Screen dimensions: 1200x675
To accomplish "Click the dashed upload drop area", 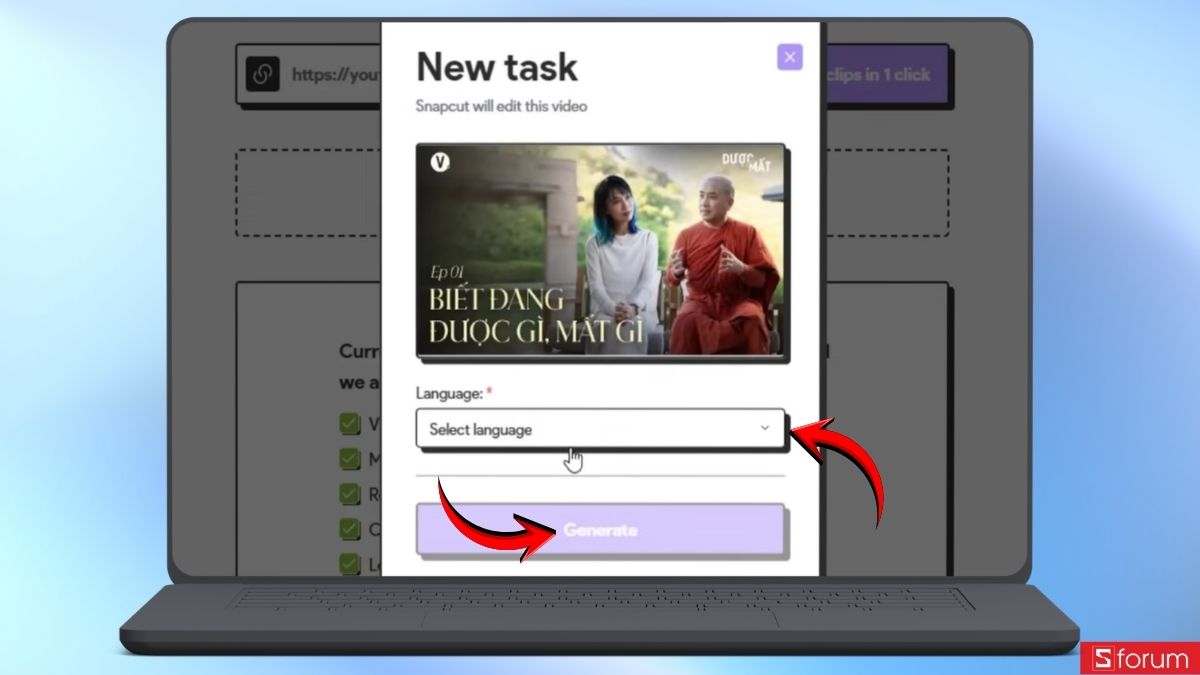I will (592, 193).
